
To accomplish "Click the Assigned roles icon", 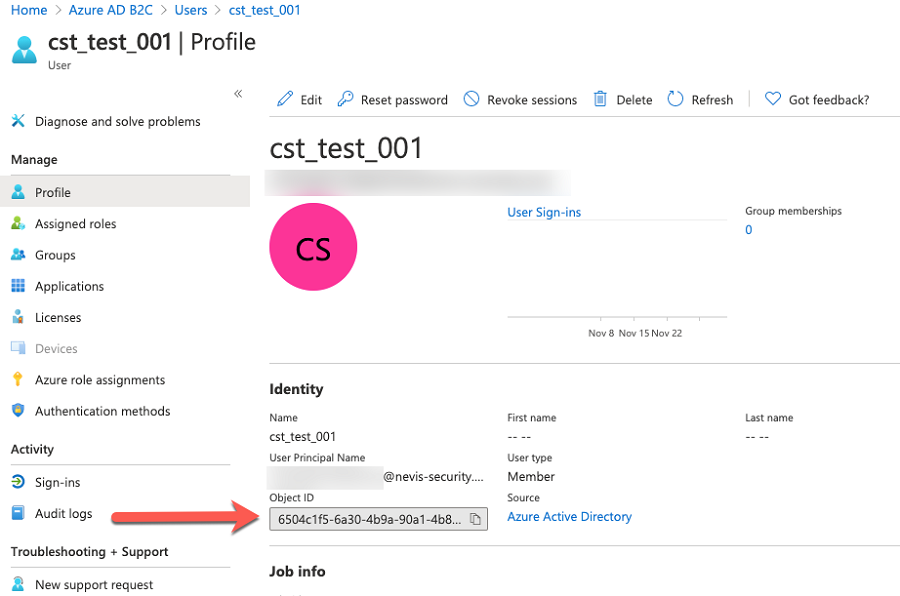I will coord(18,223).
